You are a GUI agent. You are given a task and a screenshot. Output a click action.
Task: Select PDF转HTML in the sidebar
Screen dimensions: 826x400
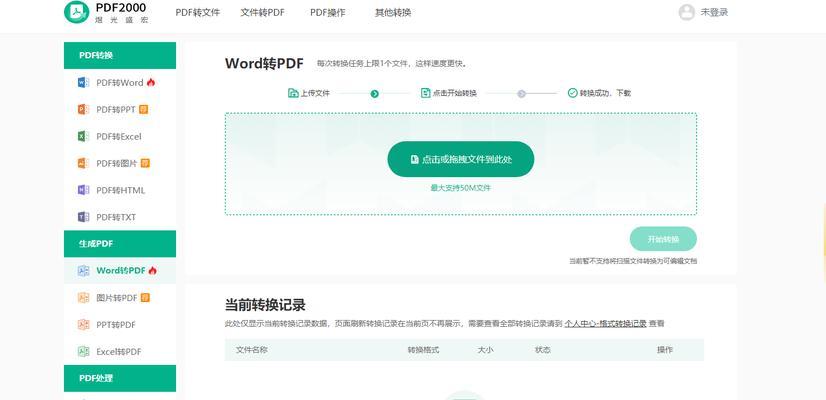120,190
